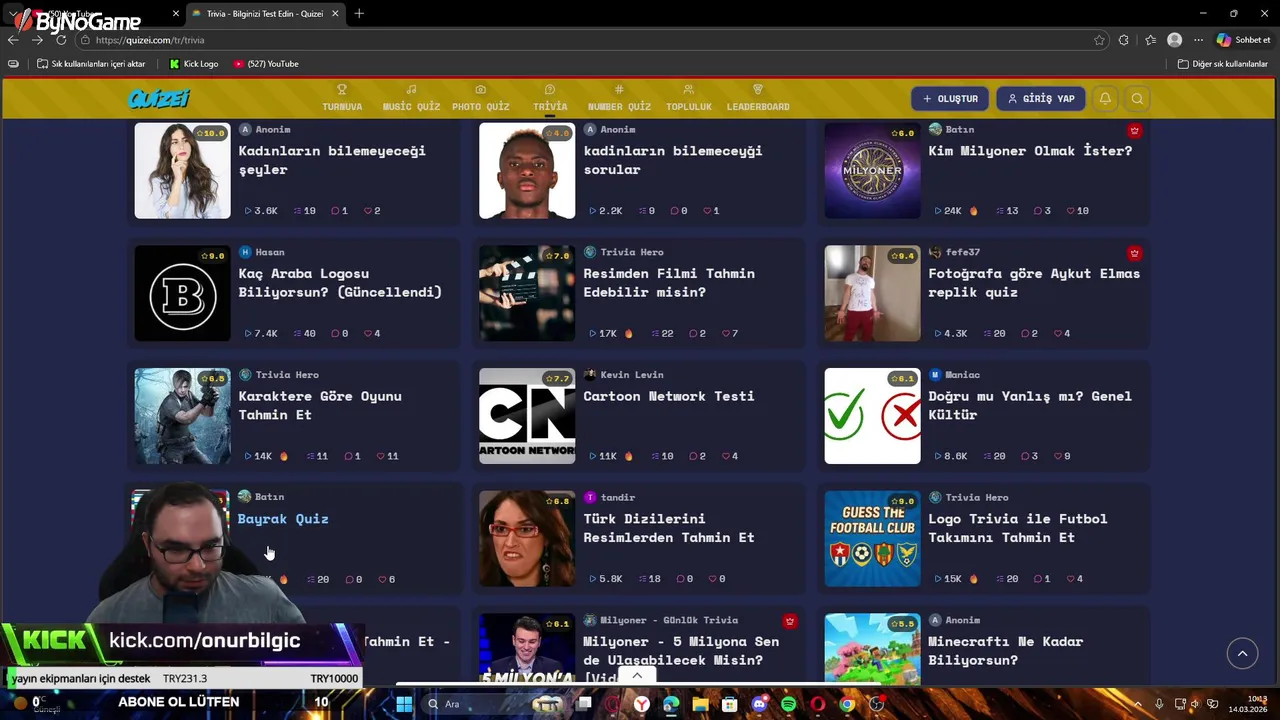Click the Giriş Yap login button
Image resolution: width=1280 pixels, height=720 pixels.
[x=1041, y=99]
